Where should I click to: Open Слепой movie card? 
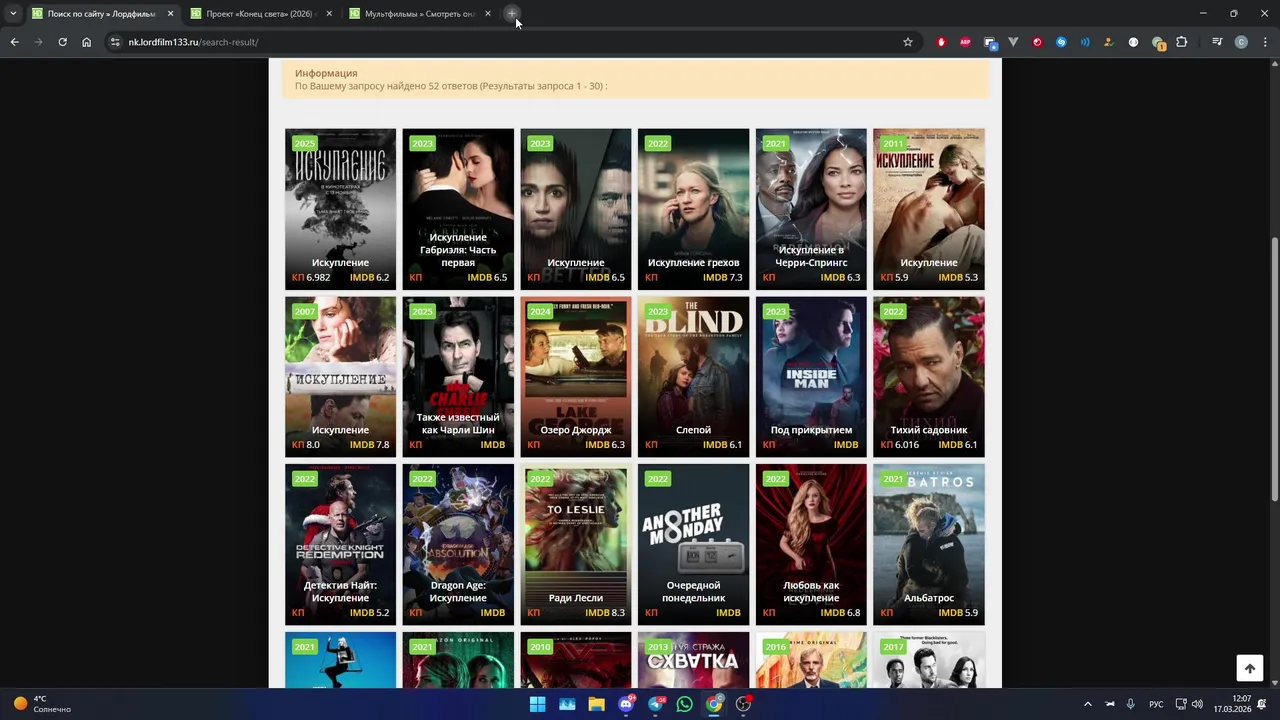[693, 377]
